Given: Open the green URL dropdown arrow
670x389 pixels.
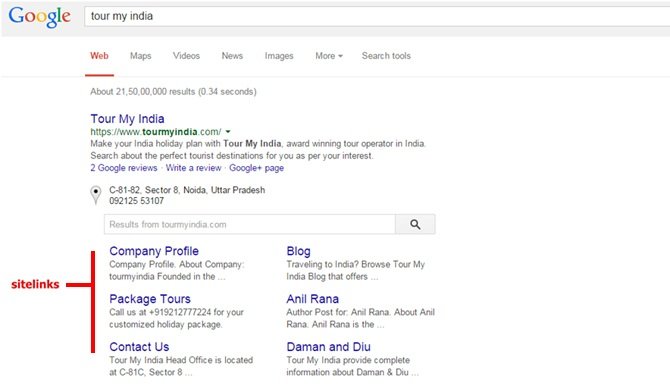Looking at the screenshot, I should (x=228, y=132).
